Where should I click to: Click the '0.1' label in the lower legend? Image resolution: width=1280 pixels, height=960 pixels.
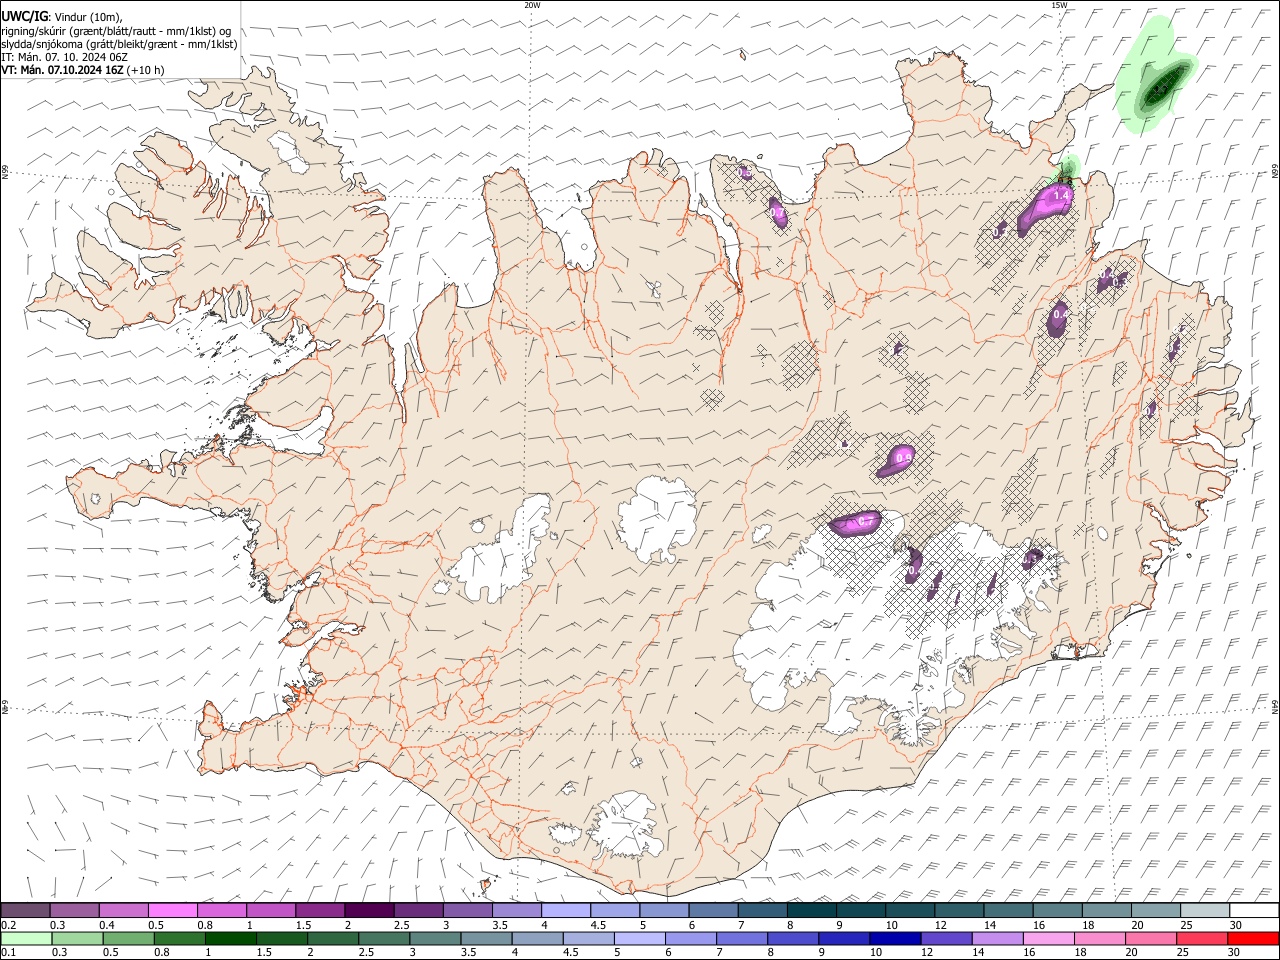[8, 953]
